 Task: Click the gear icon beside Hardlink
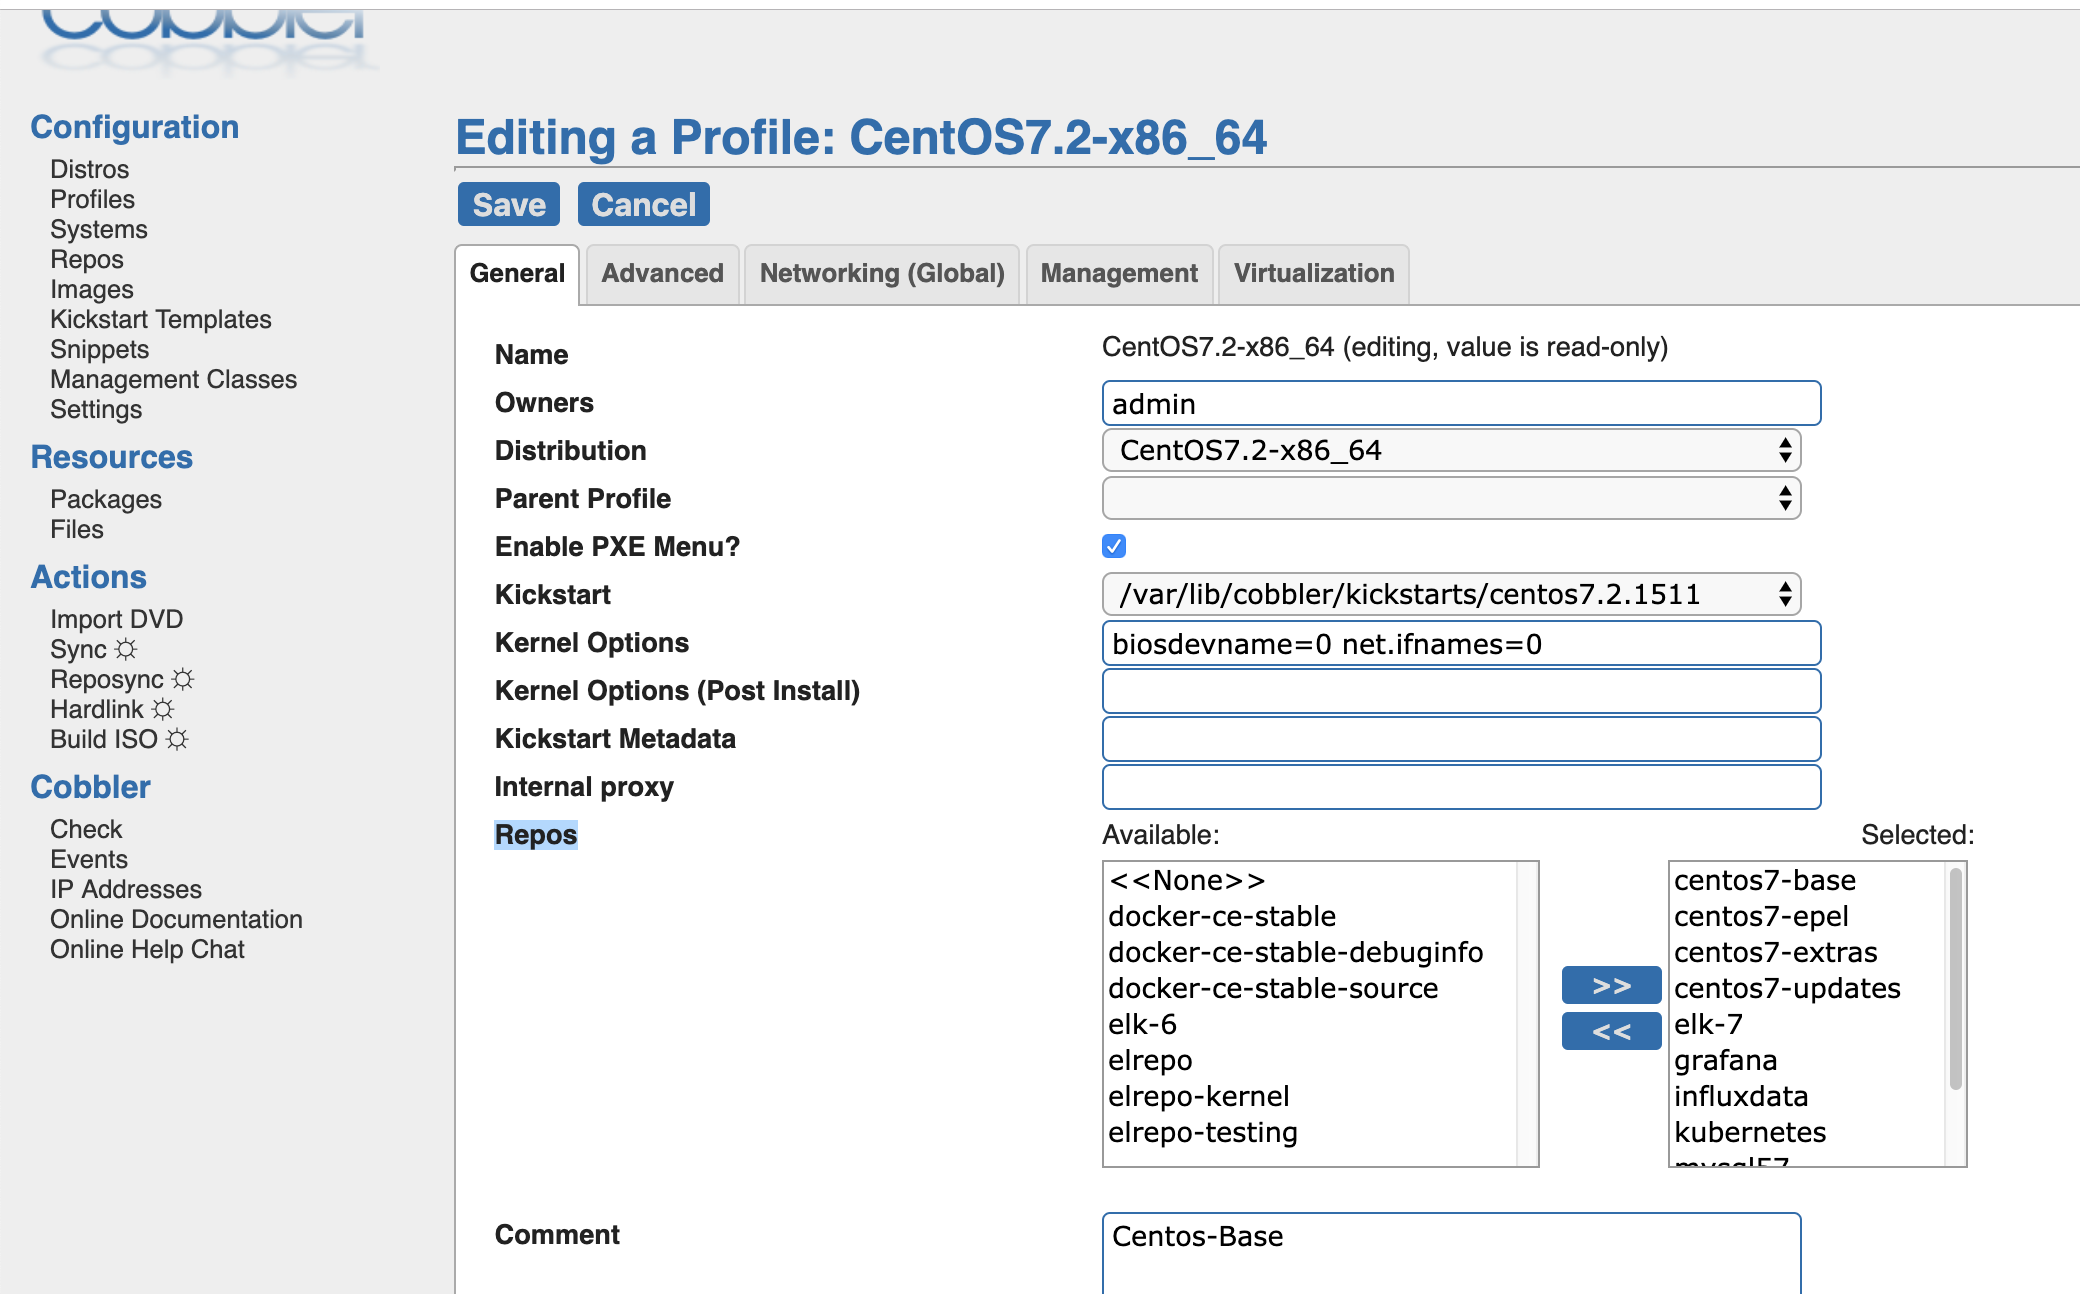(163, 709)
